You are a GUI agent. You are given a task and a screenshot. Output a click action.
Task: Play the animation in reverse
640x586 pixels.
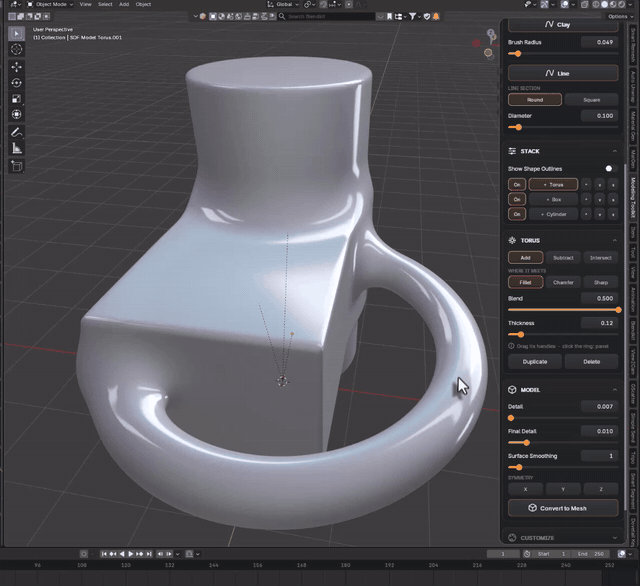(122, 554)
